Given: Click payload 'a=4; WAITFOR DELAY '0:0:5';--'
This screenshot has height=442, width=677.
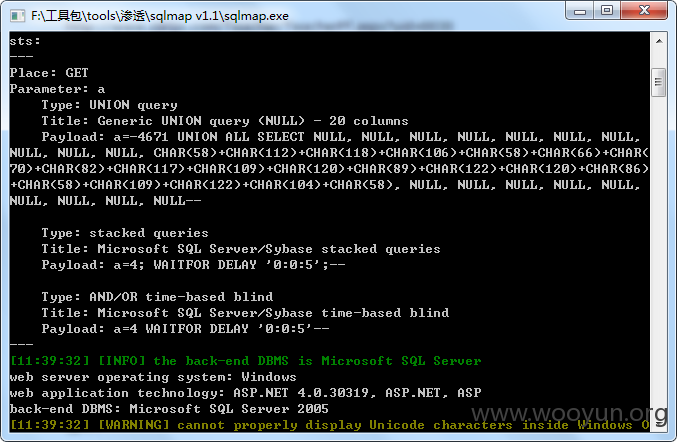Looking at the screenshot, I should click(229, 265).
